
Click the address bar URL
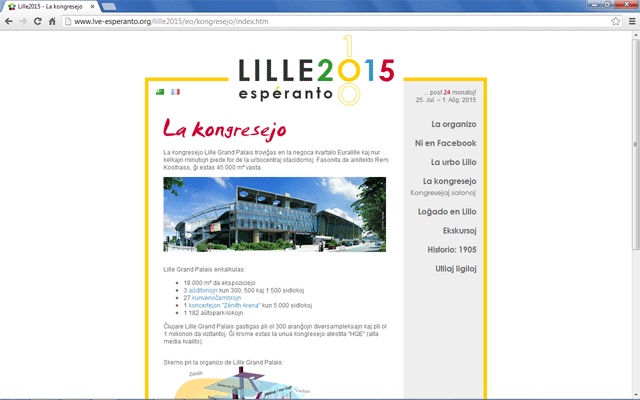tap(171, 21)
